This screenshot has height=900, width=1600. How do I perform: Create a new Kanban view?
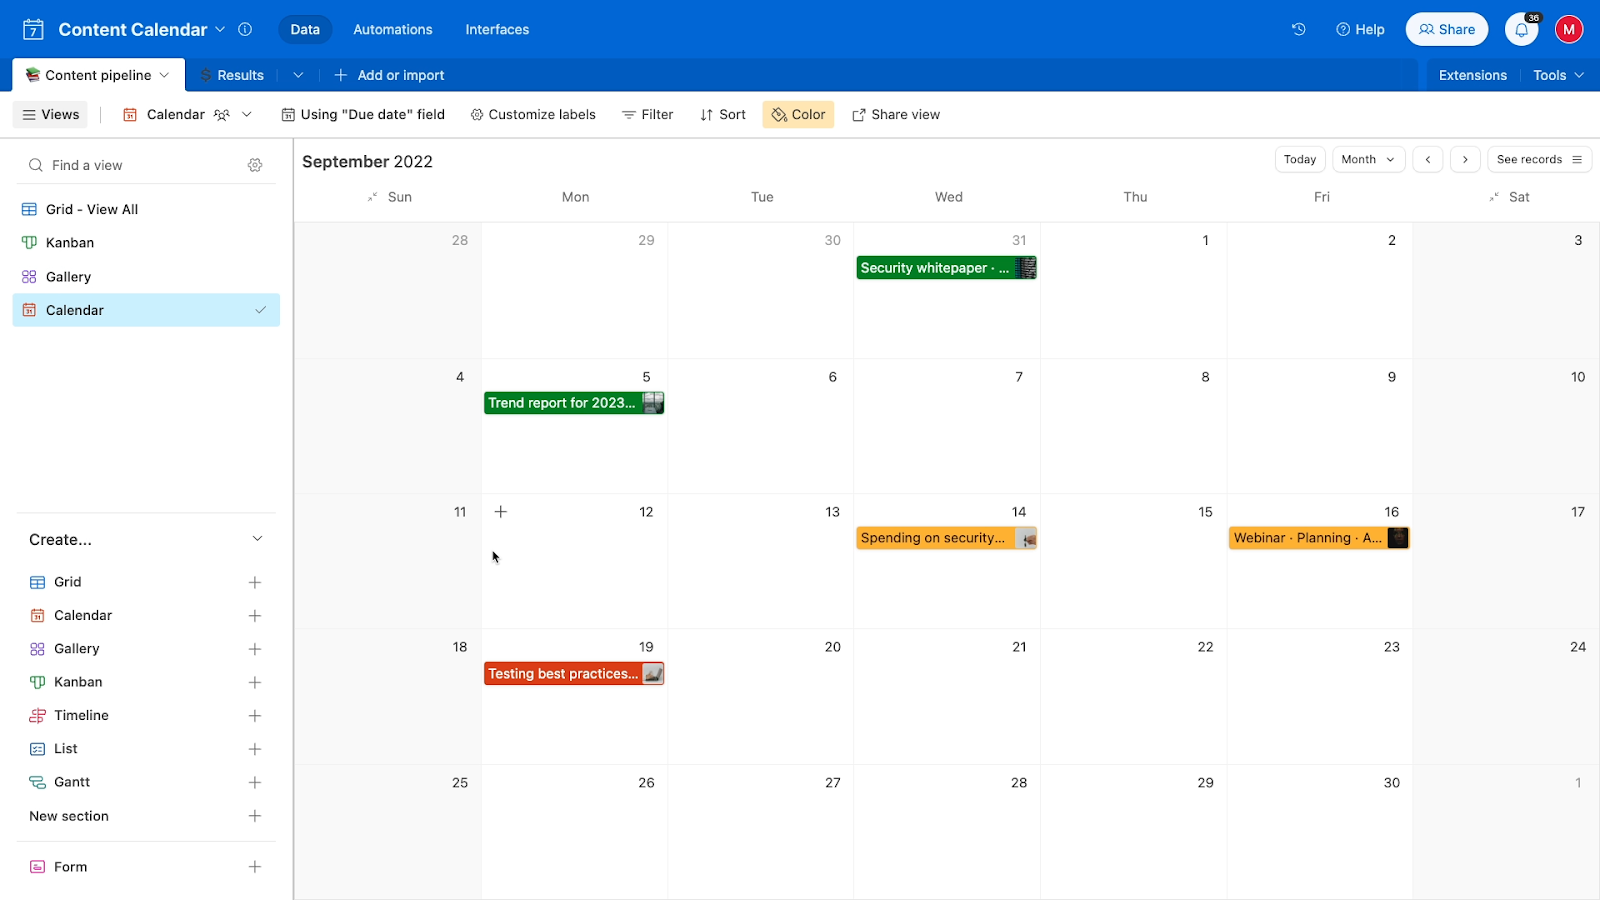[x=255, y=682]
